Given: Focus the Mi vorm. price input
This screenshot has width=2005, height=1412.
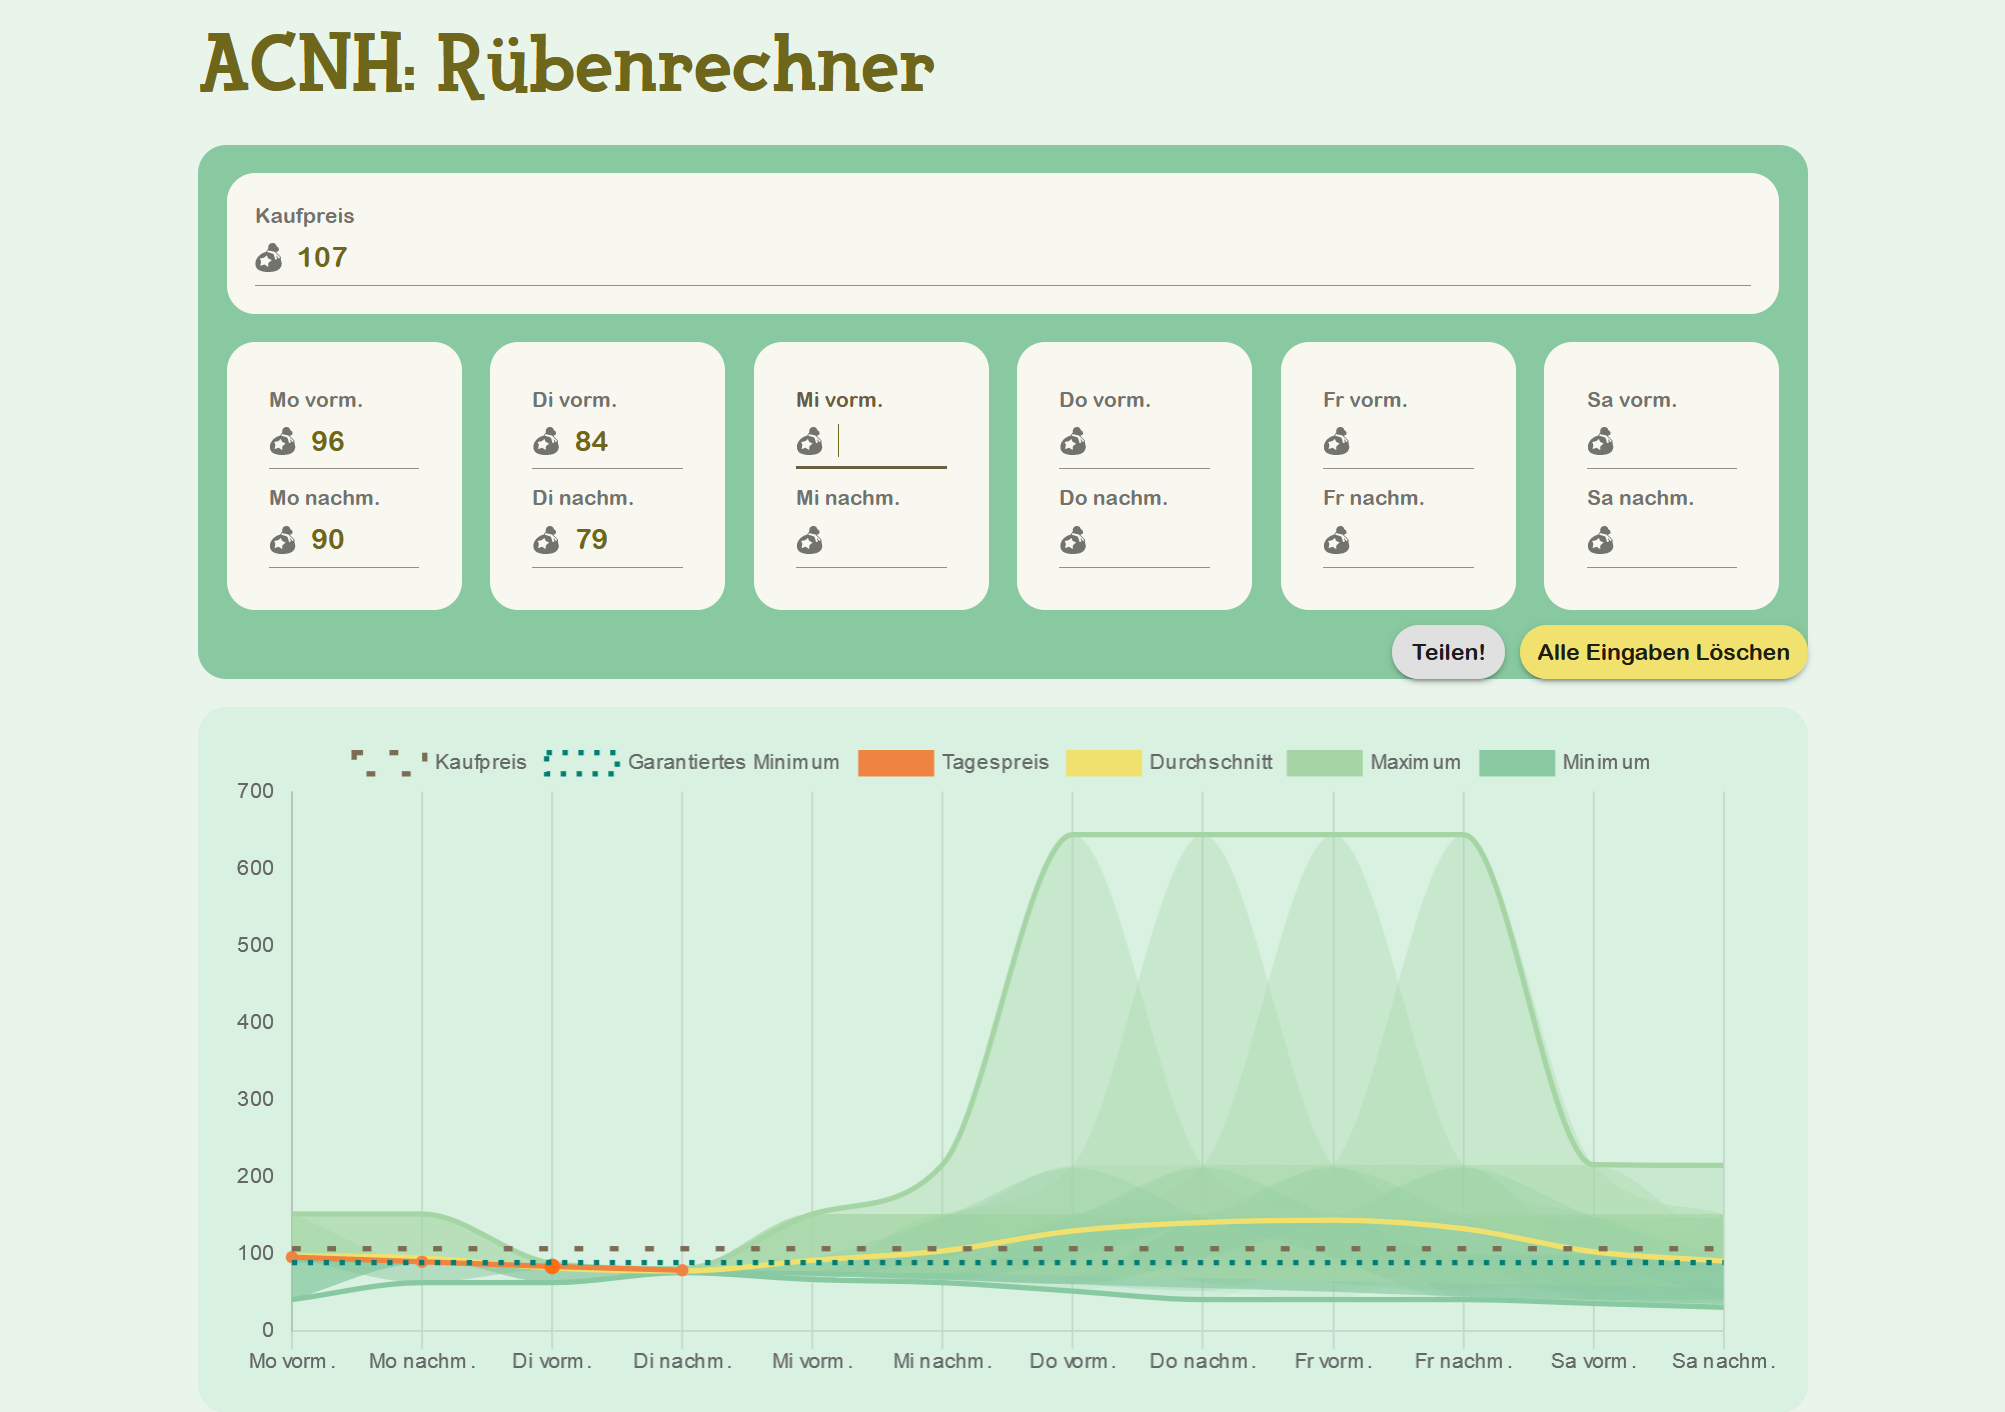Looking at the screenshot, I should [891, 441].
